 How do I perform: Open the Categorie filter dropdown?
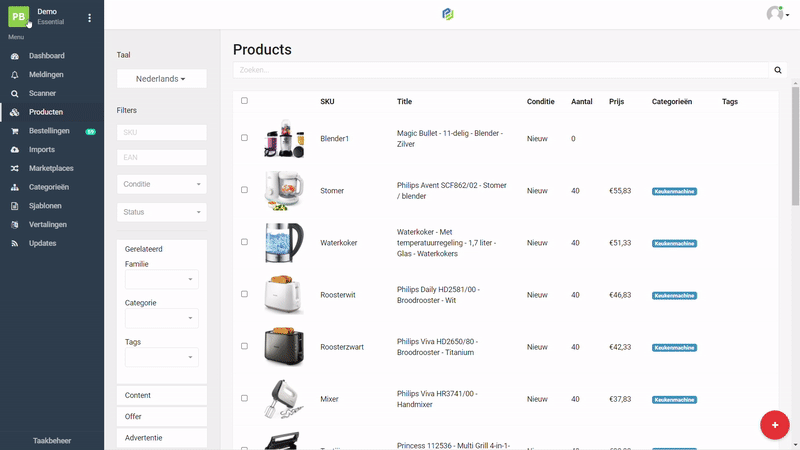[162, 318]
